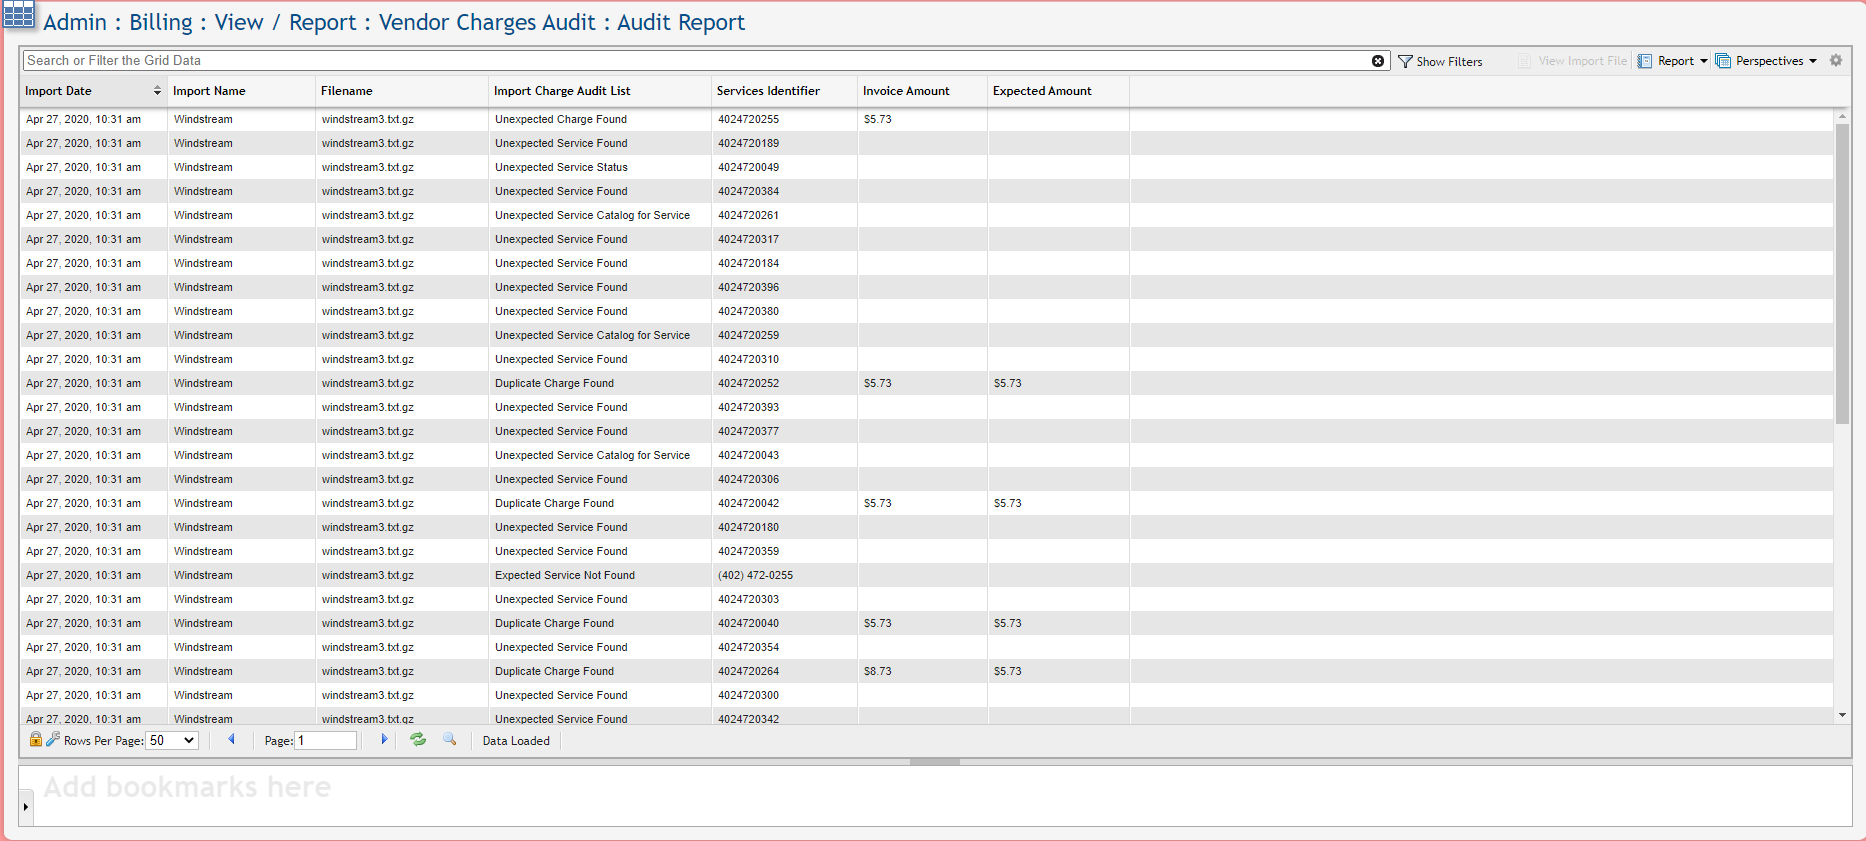Click services identifier 4024720359
The height and width of the screenshot is (841, 1866).
[748, 551]
